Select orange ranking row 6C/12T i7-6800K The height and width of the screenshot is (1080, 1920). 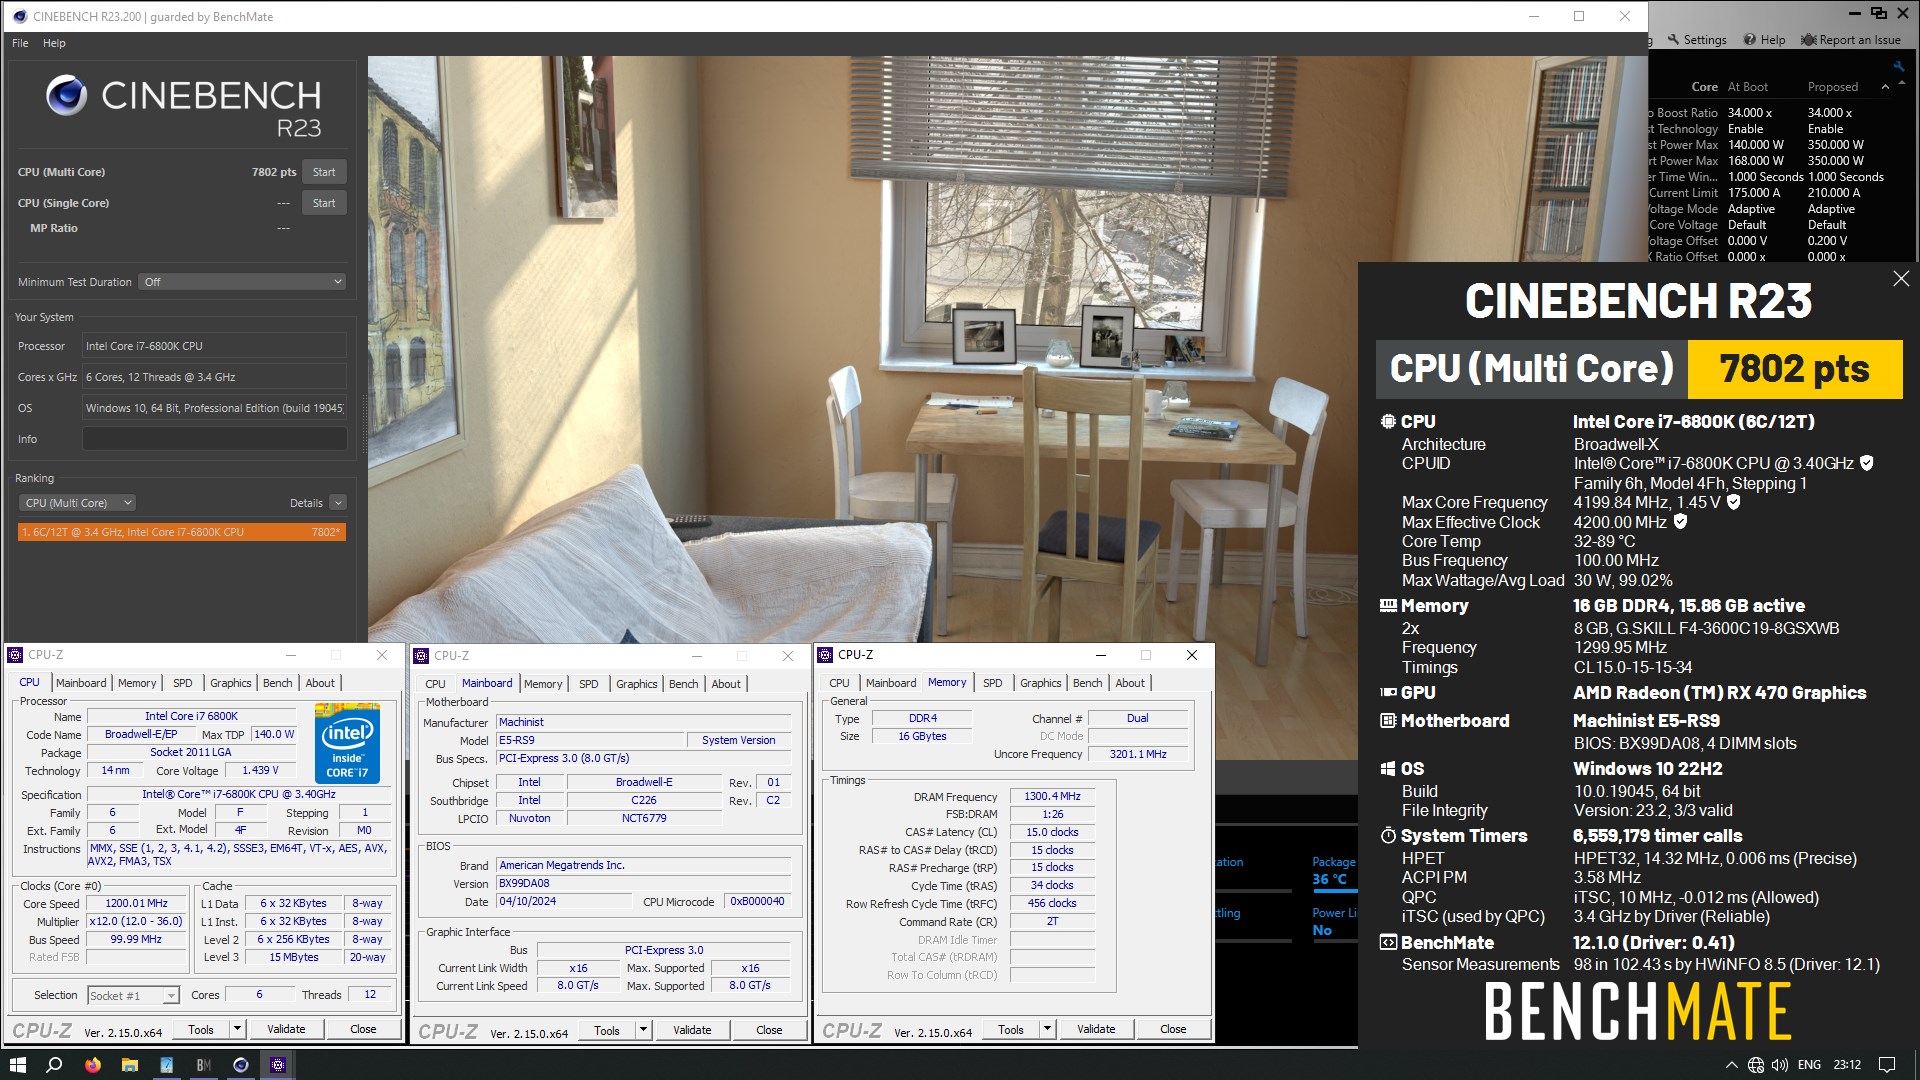click(182, 532)
